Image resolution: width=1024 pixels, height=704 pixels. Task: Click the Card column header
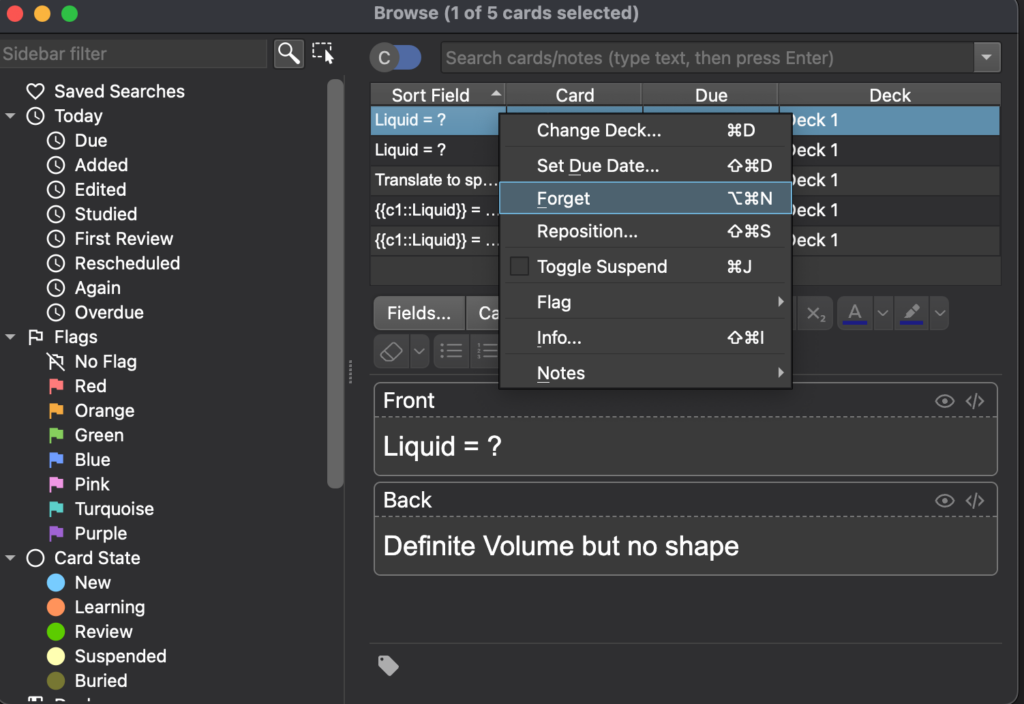(575, 95)
